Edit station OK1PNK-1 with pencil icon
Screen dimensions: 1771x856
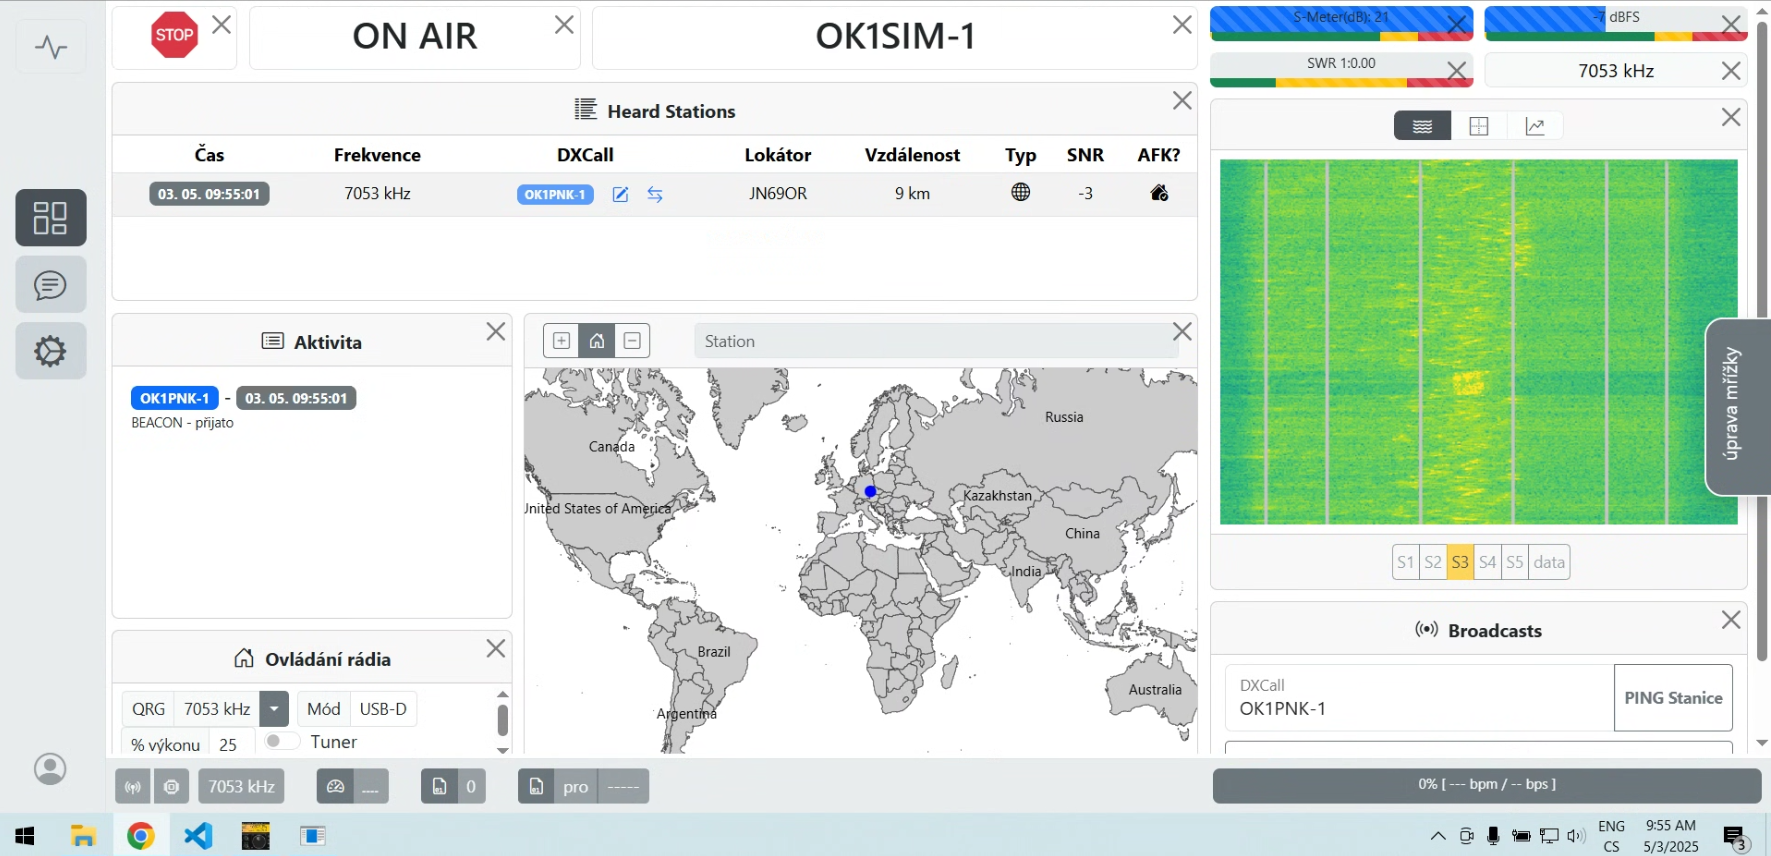pyautogui.click(x=620, y=194)
